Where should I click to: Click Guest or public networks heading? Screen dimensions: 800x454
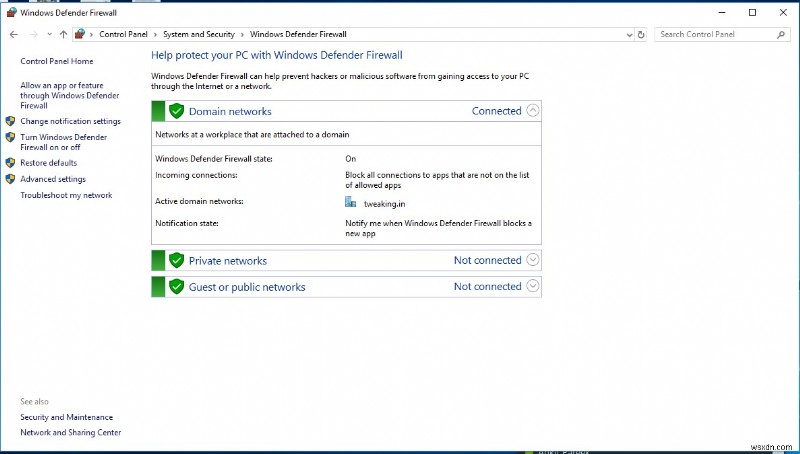point(247,287)
